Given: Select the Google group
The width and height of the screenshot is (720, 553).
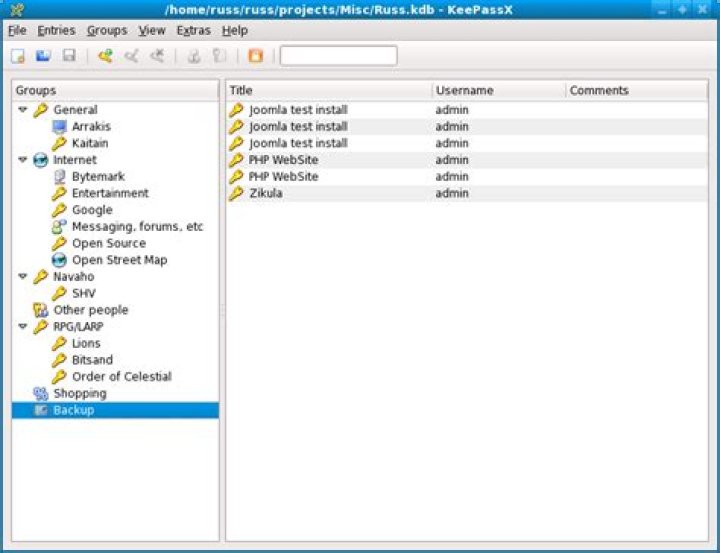Looking at the screenshot, I should click(x=92, y=210).
